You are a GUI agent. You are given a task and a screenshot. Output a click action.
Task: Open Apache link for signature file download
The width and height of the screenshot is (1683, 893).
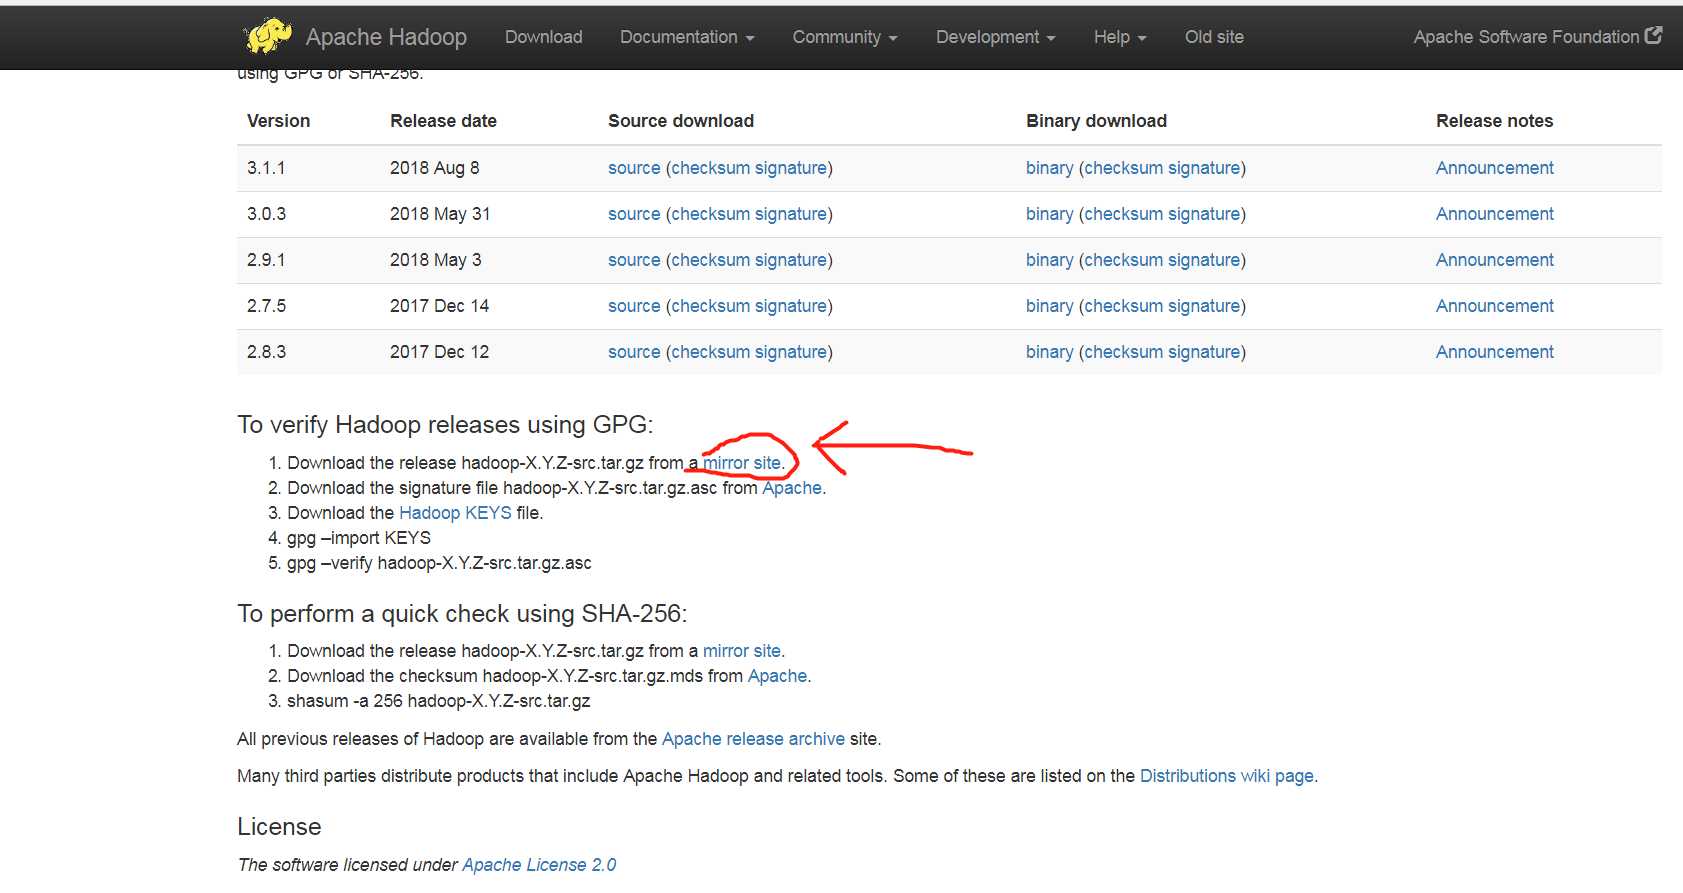click(x=792, y=488)
